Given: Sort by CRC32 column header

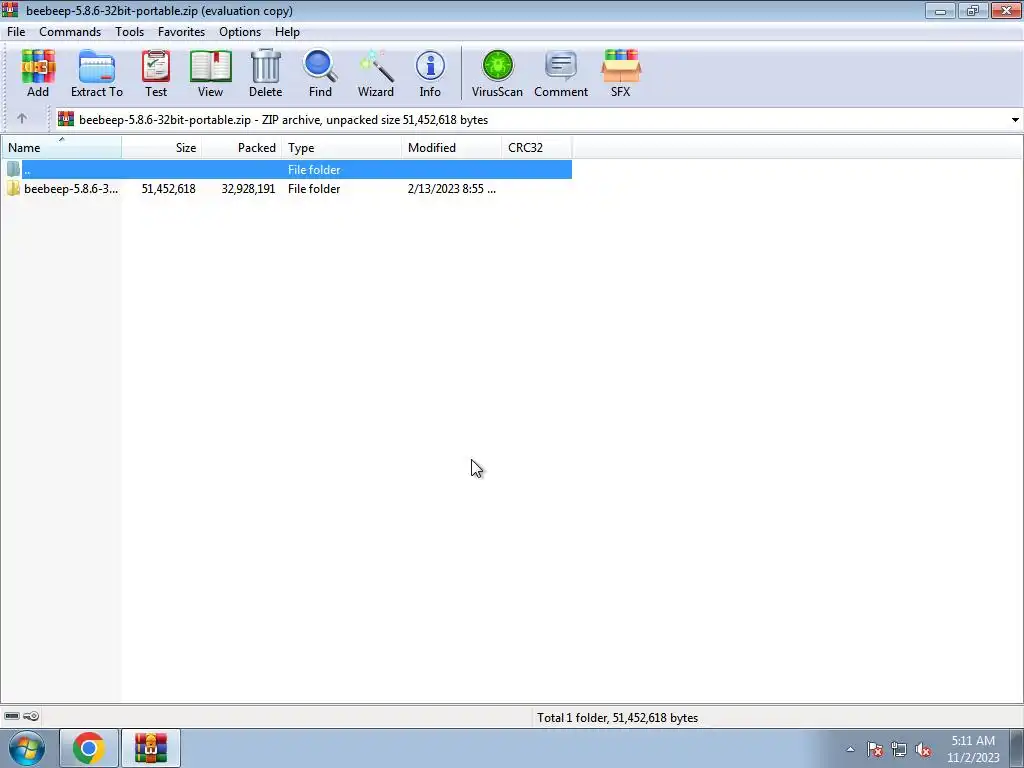Looking at the screenshot, I should (537, 148).
